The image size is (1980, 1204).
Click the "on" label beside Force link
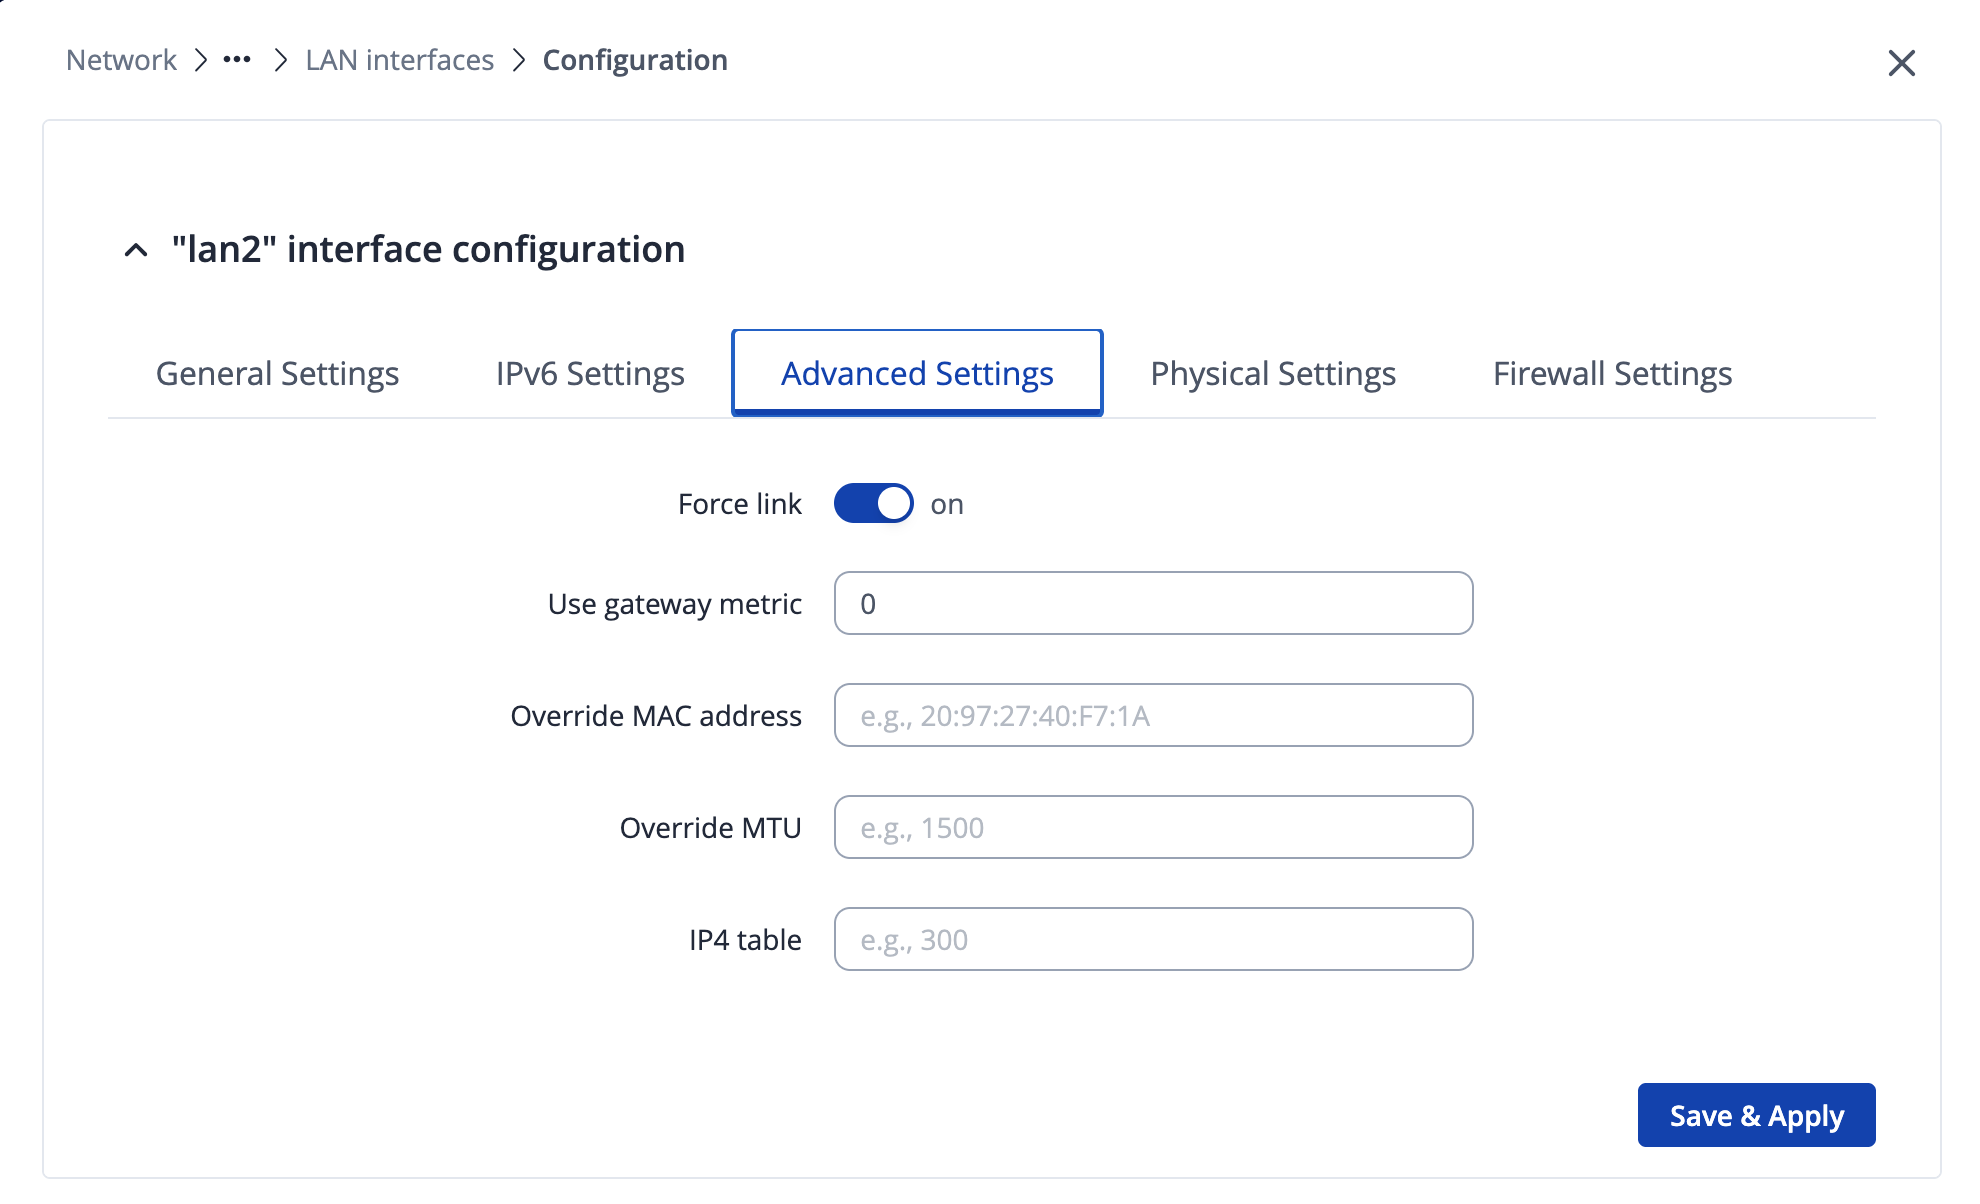pyautogui.click(x=947, y=505)
